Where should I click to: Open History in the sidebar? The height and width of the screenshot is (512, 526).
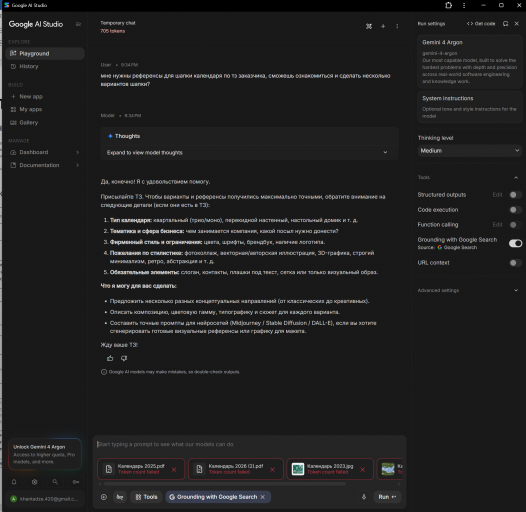click(45, 66)
